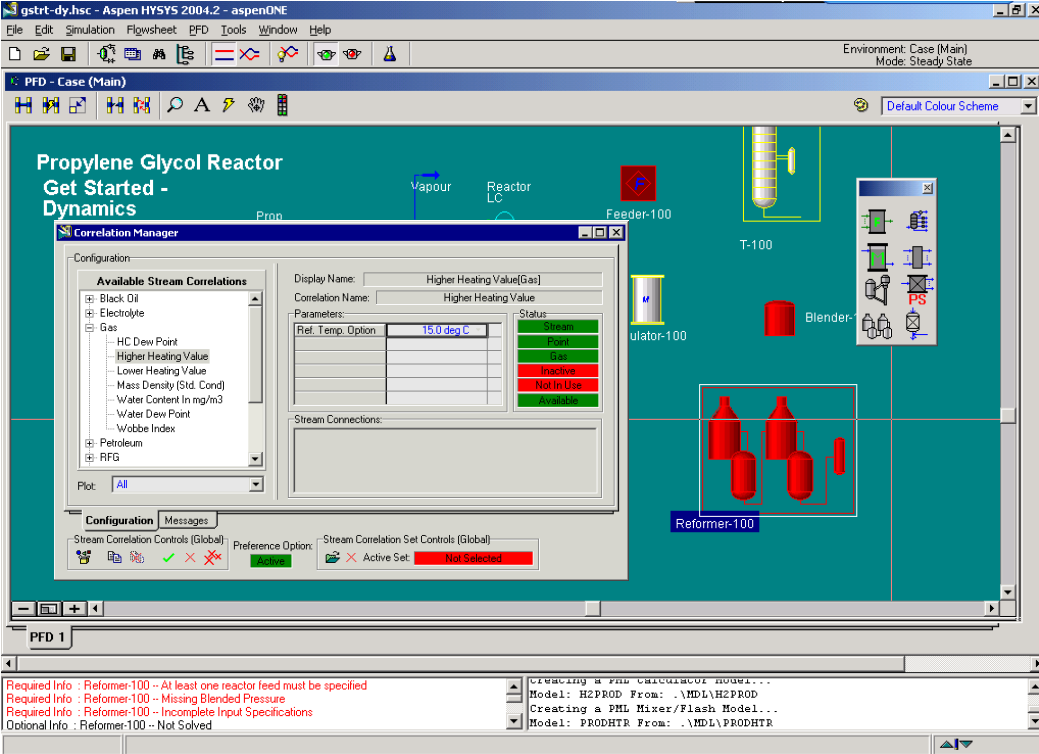The image size is (1039, 754).
Task: Turn on the green light solver active icon
Action: 326,54
